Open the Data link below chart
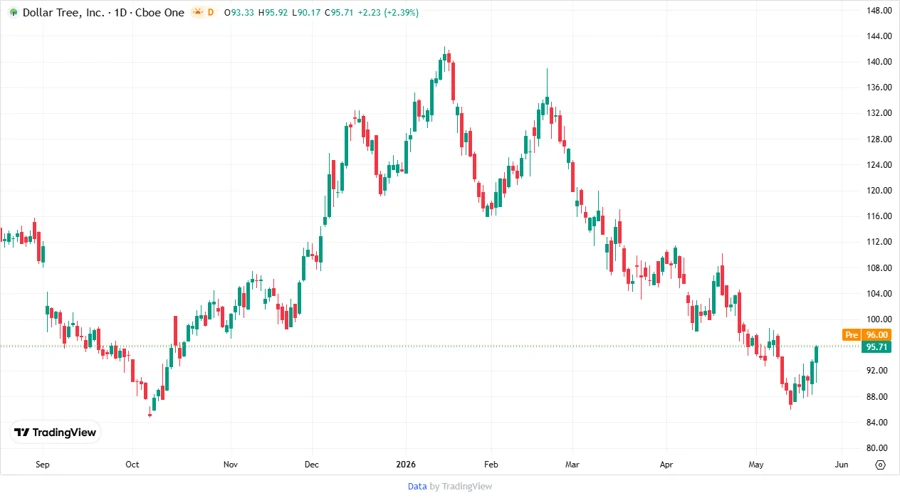This screenshot has height=498, width=900. pyautogui.click(x=417, y=486)
